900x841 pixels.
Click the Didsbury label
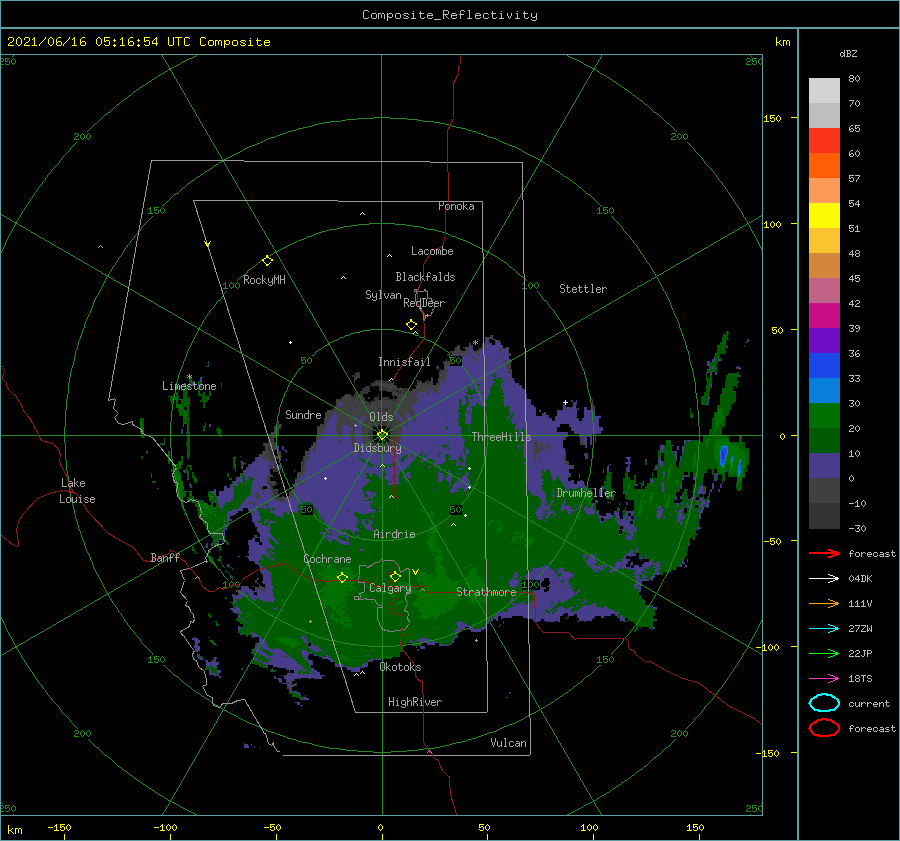click(378, 448)
